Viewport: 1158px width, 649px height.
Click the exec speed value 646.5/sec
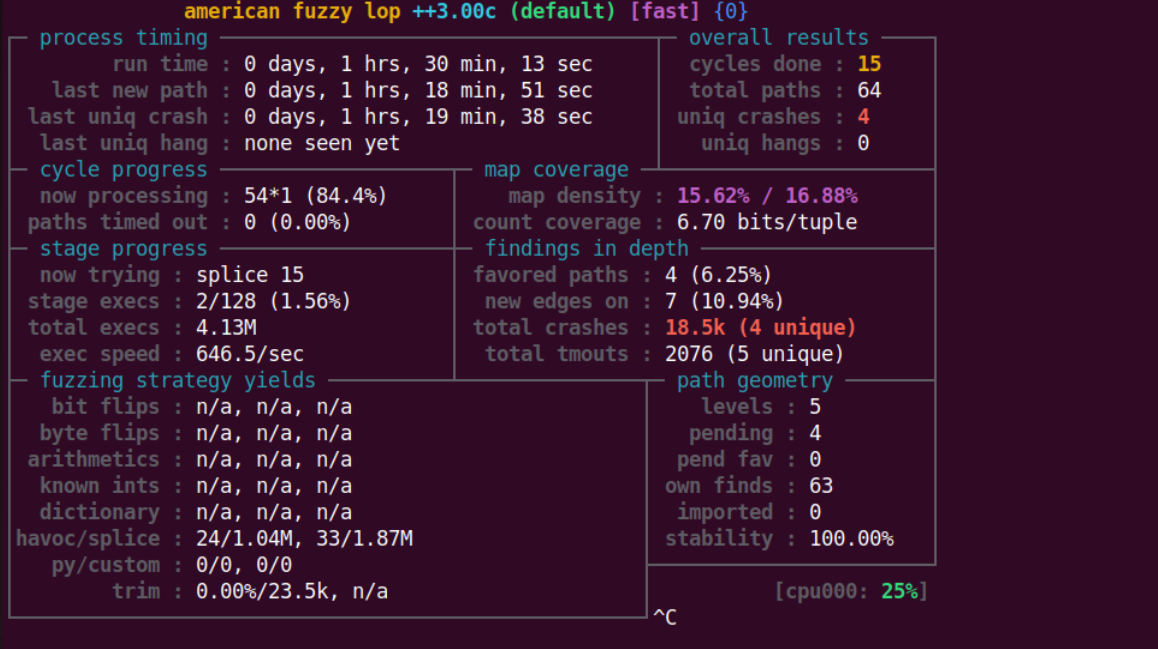point(250,354)
